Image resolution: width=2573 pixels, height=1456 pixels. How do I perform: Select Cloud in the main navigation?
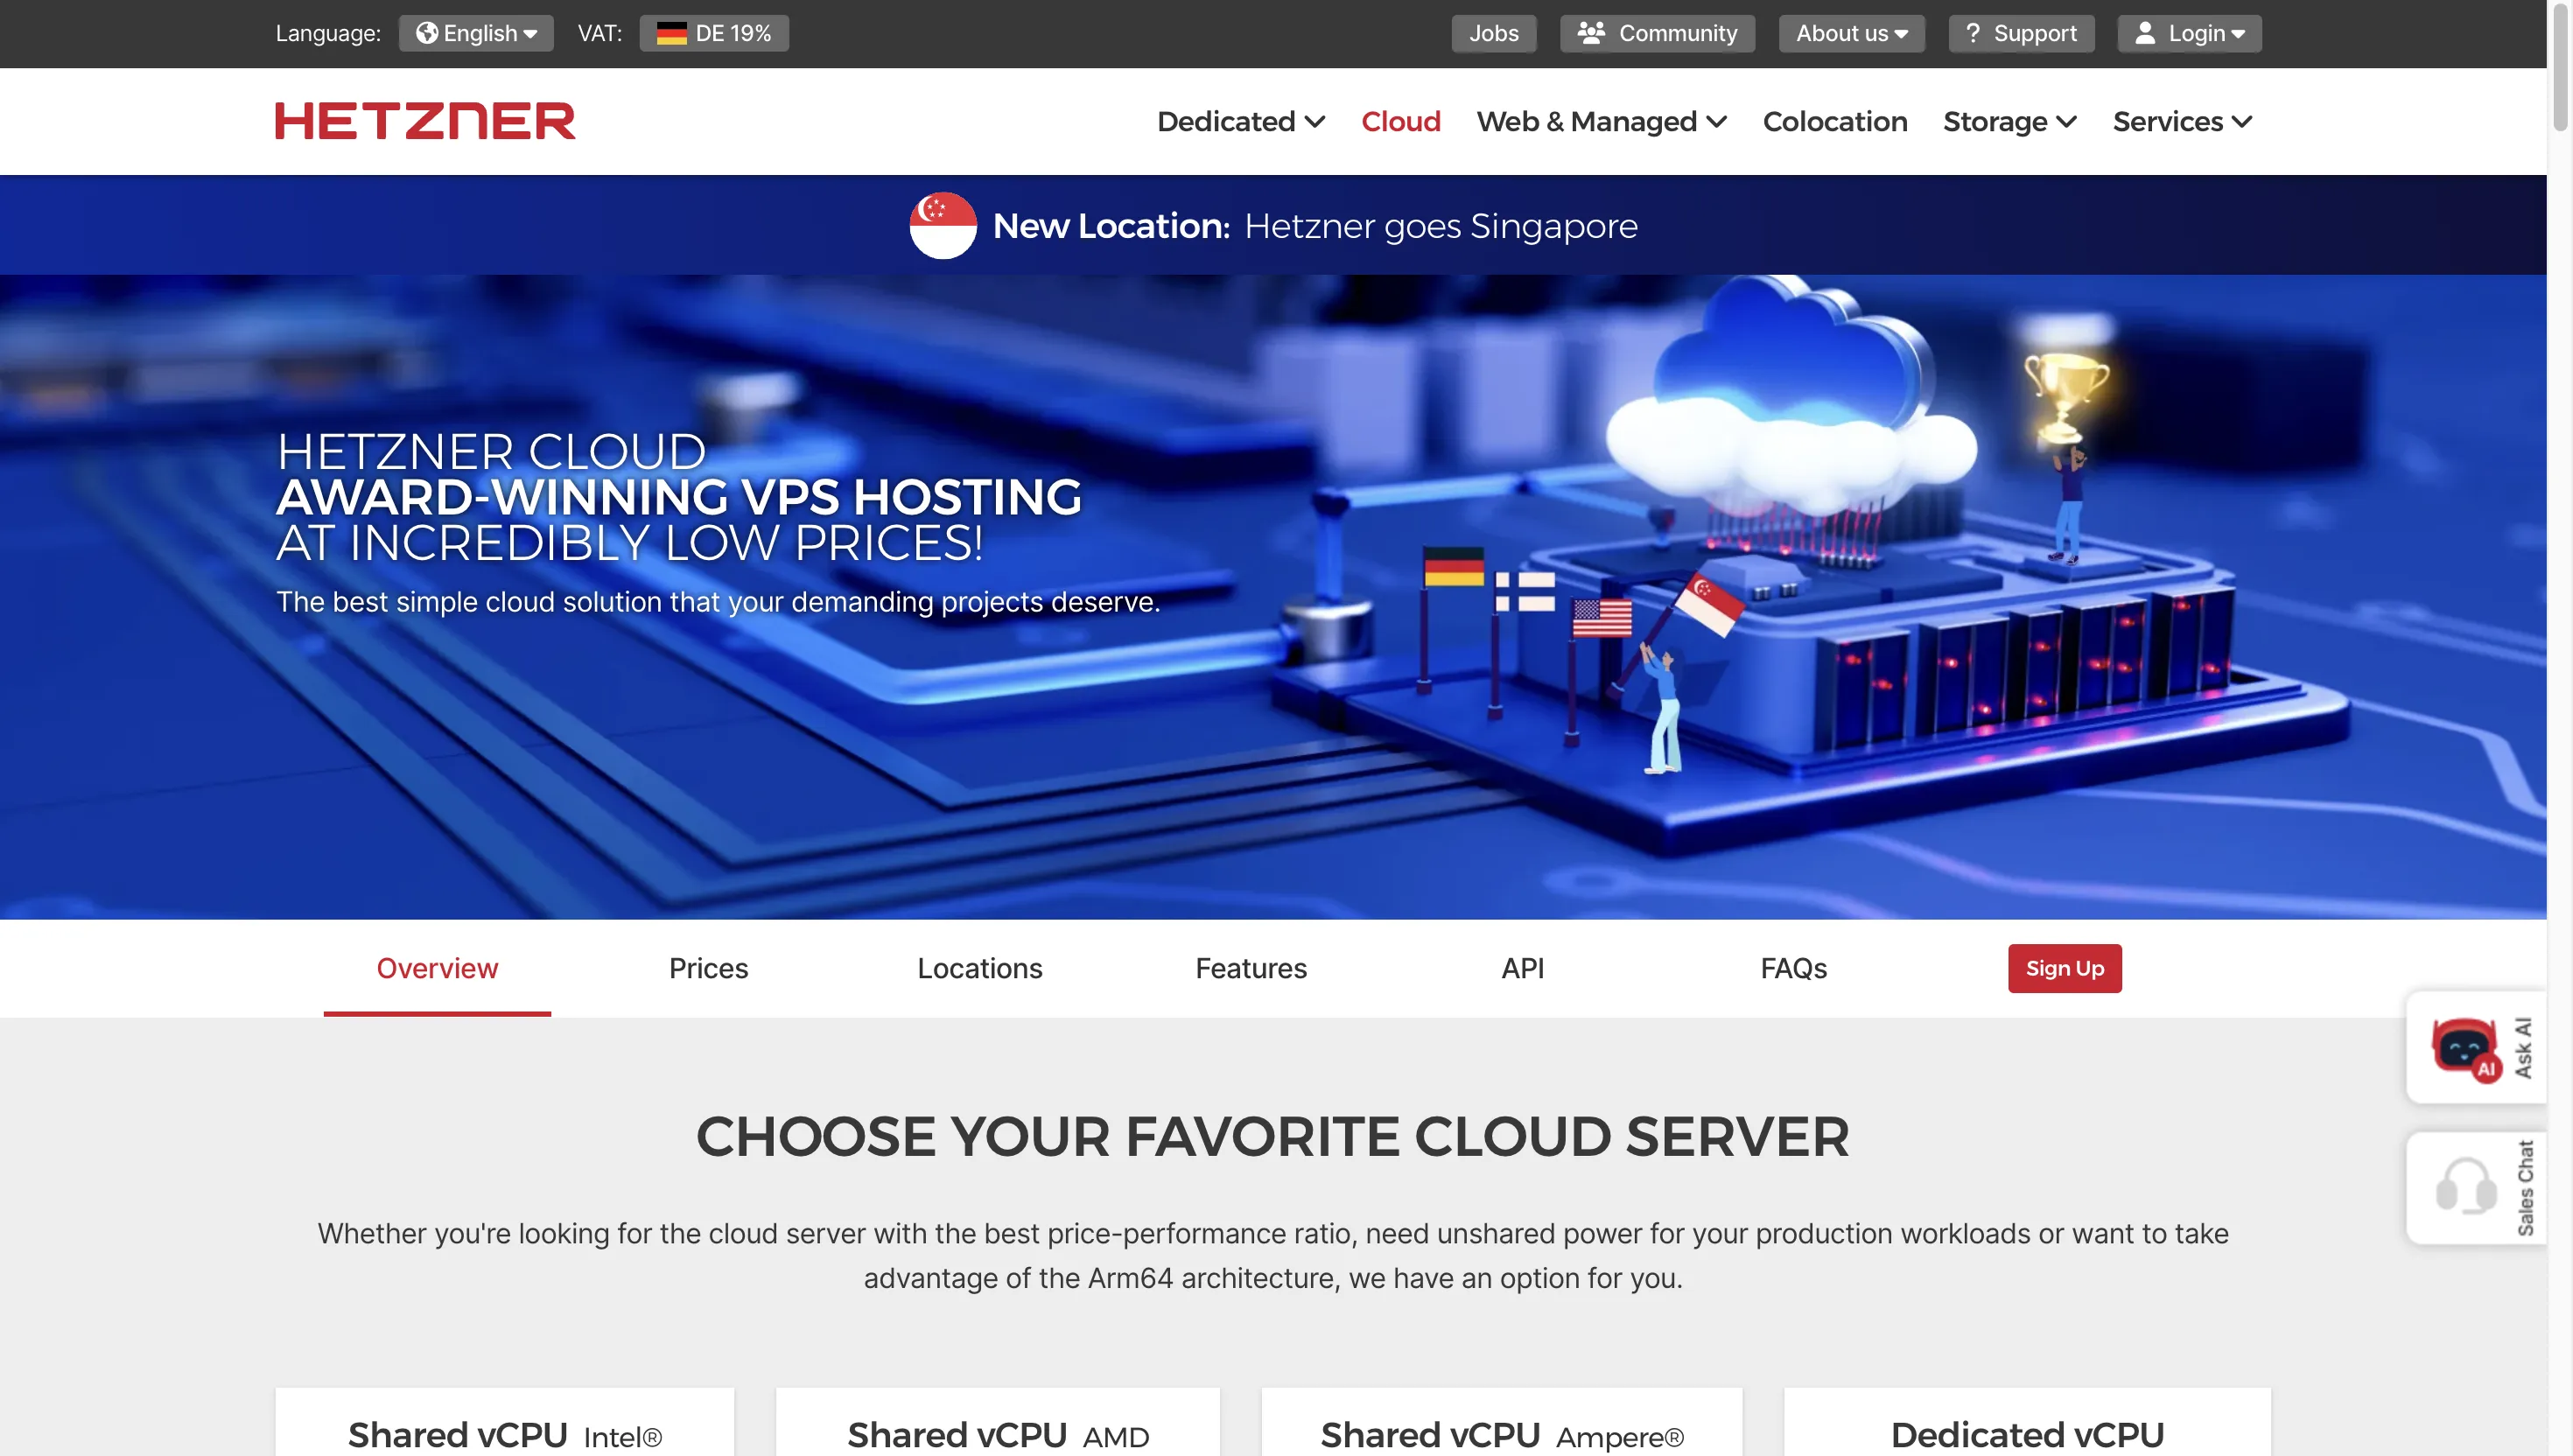(1400, 121)
